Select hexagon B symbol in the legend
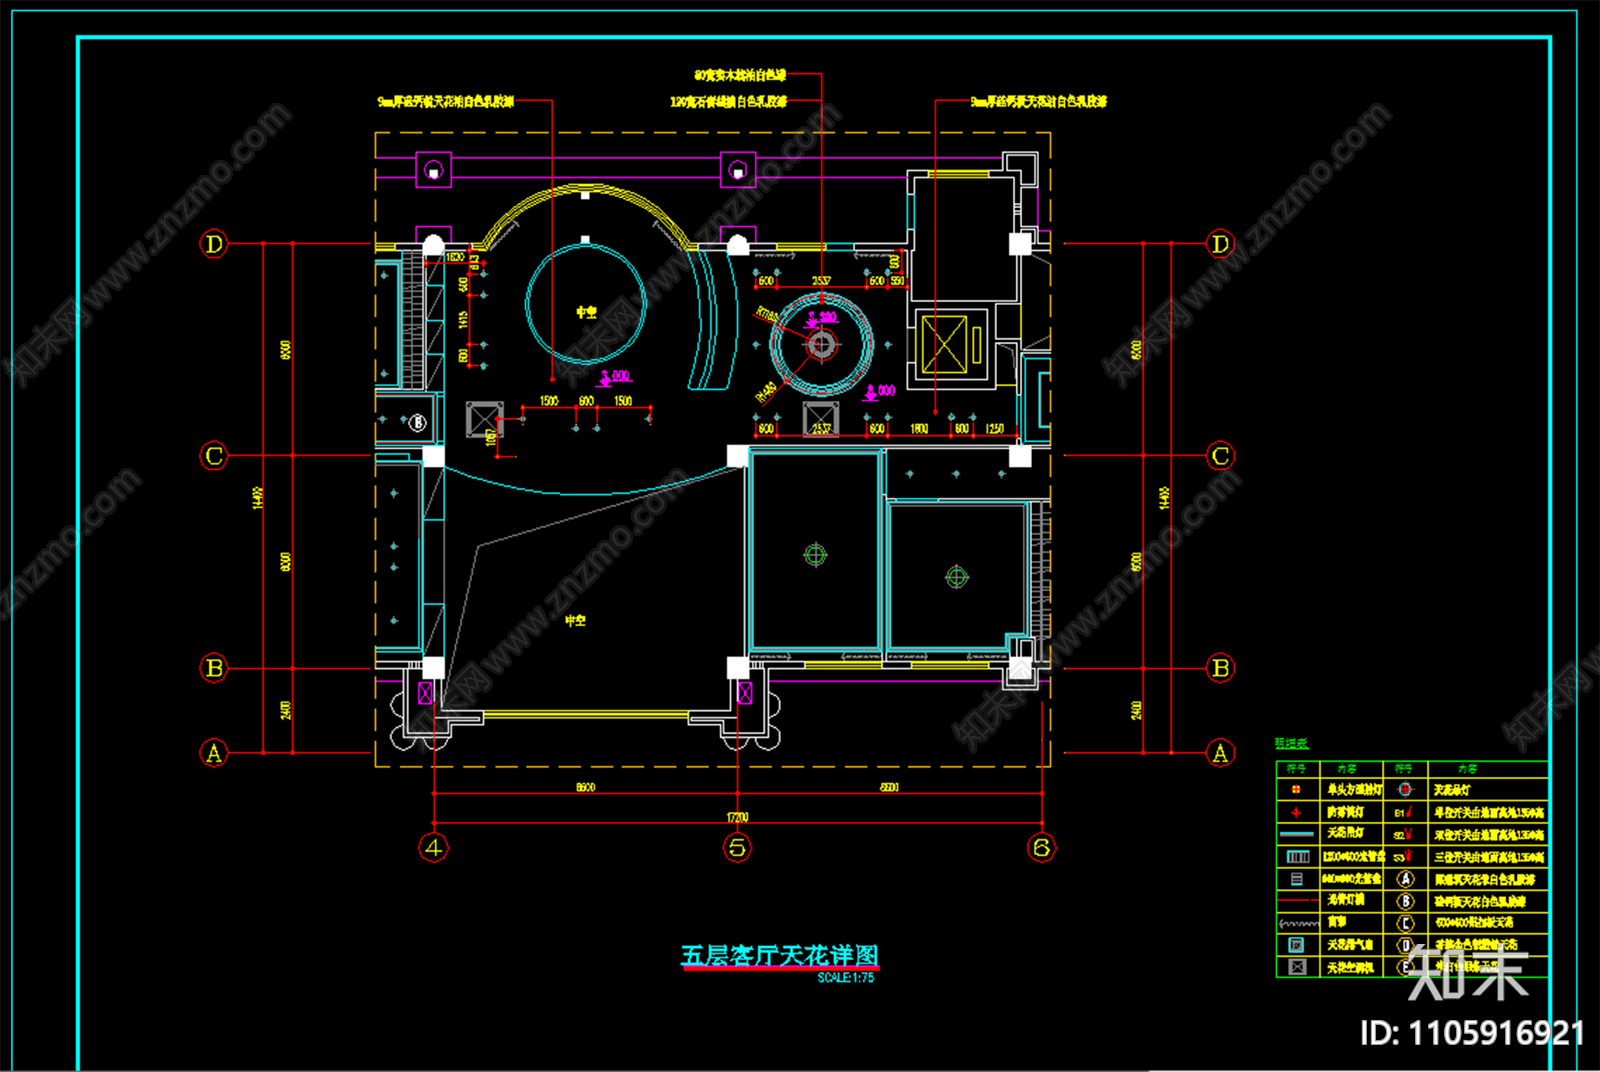1600x1072 pixels. [1405, 901]
